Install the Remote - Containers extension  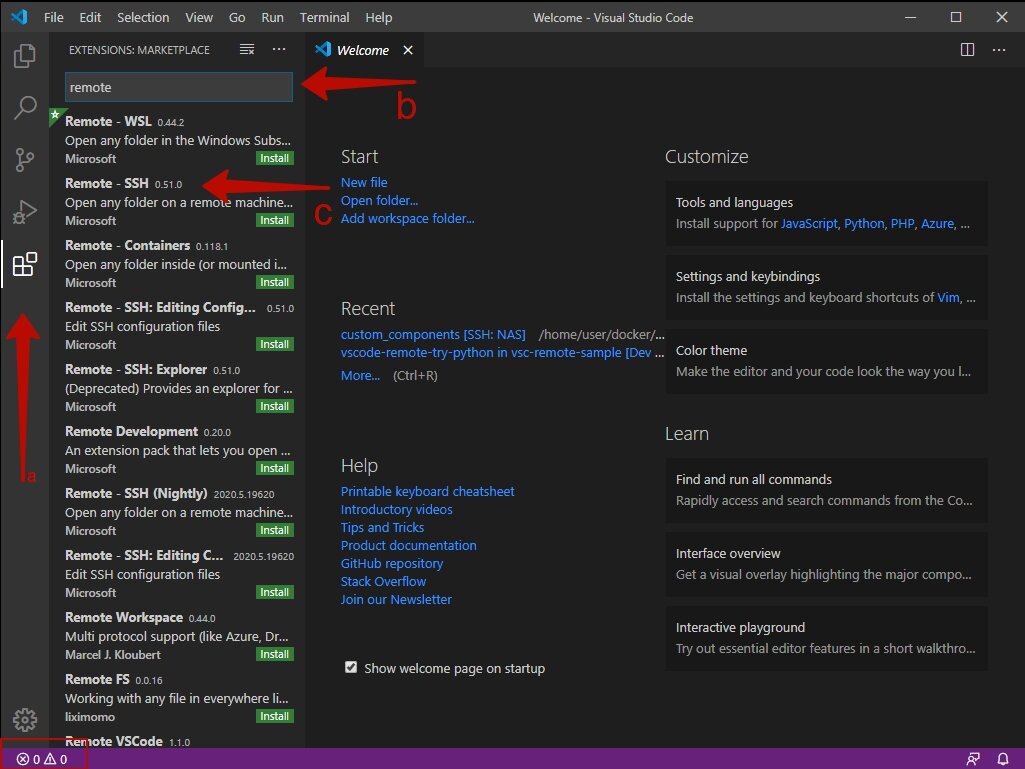click(275, 282)
